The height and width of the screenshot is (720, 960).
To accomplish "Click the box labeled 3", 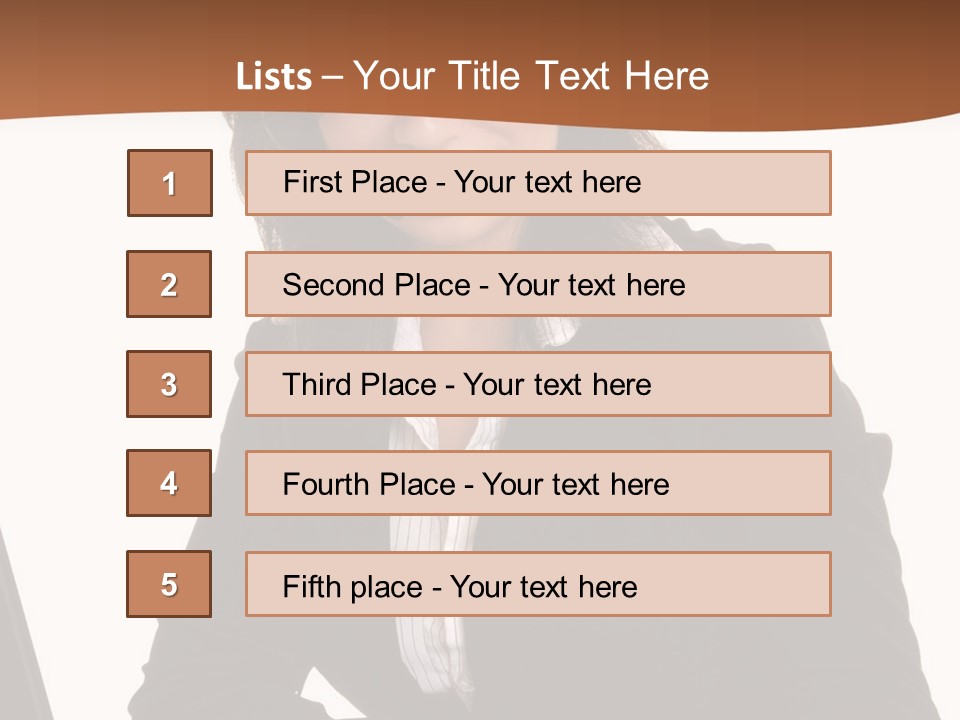I will click(169, 384).
